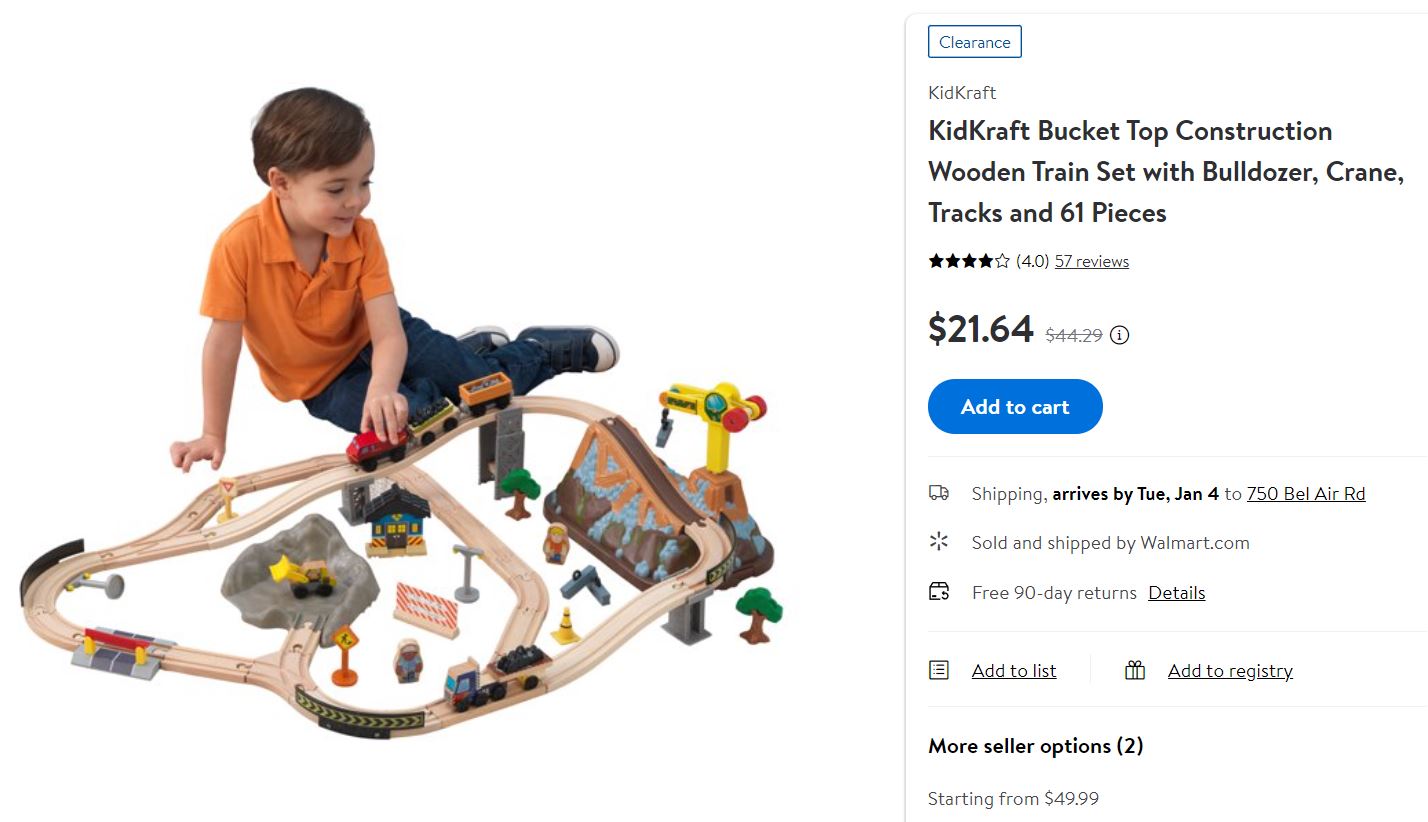This screenshot has width=1428, height=822.
Task: Click the $21.64 current price
Action: (x=980, y=328)
